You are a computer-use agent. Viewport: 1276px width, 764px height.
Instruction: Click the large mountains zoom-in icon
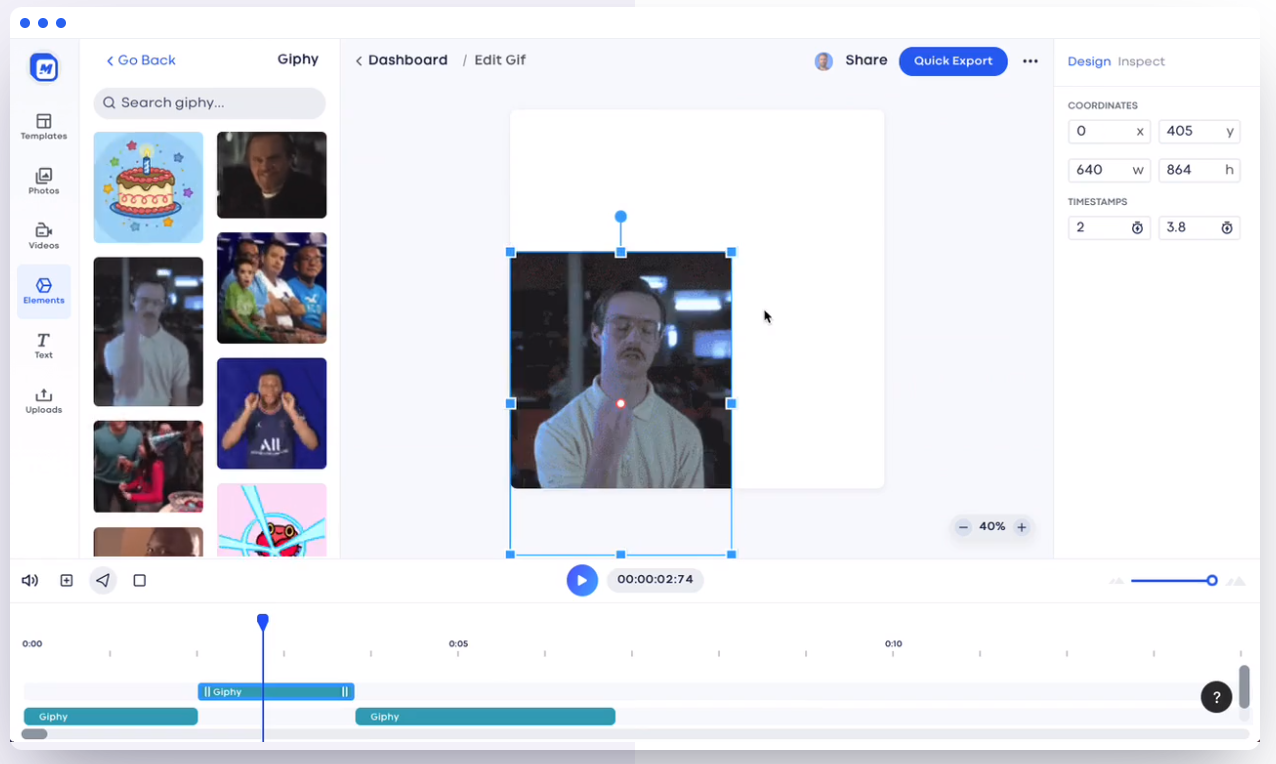pos(1236,581)
